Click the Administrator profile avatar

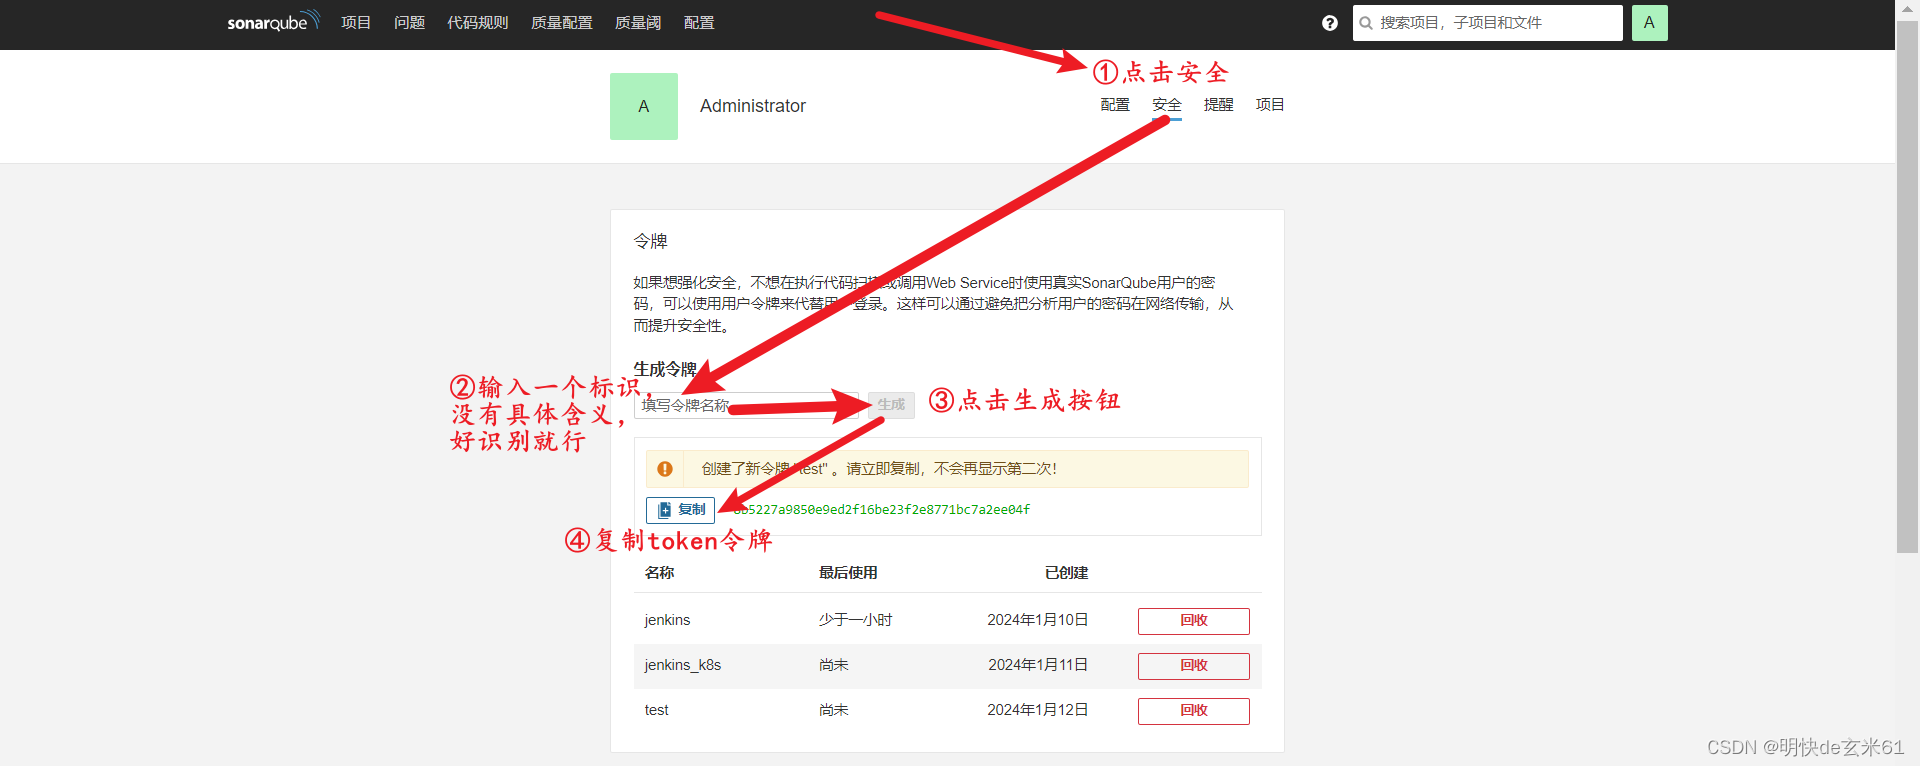coord(644,106)
